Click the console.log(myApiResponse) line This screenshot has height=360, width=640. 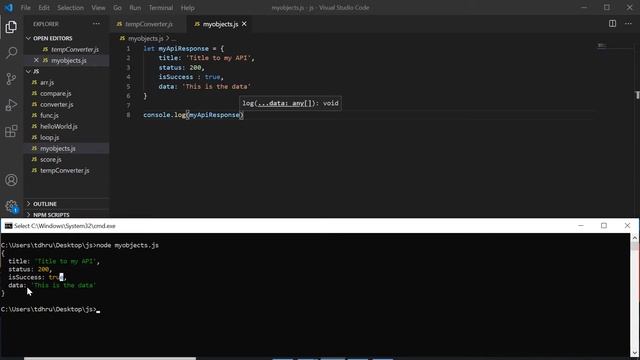tap(193, 115)
